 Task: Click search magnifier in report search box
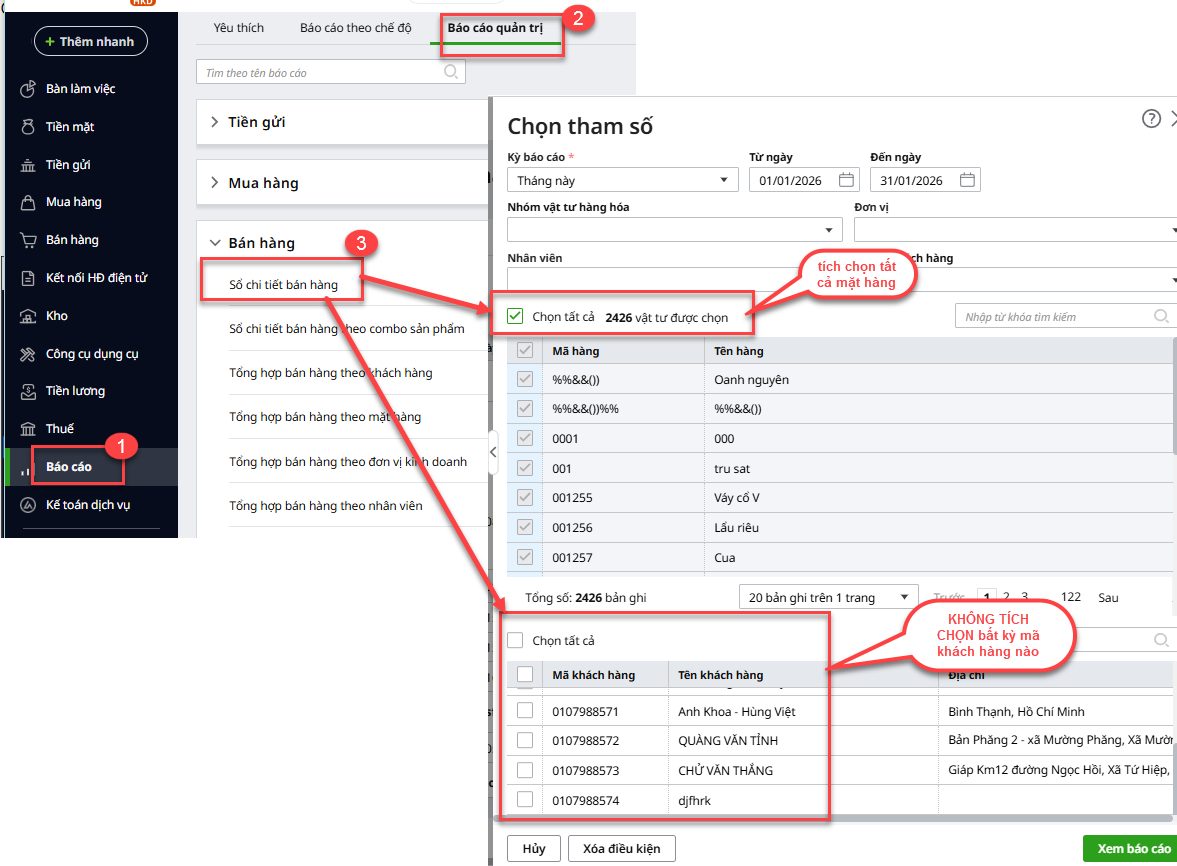click(x=451, y=72)
